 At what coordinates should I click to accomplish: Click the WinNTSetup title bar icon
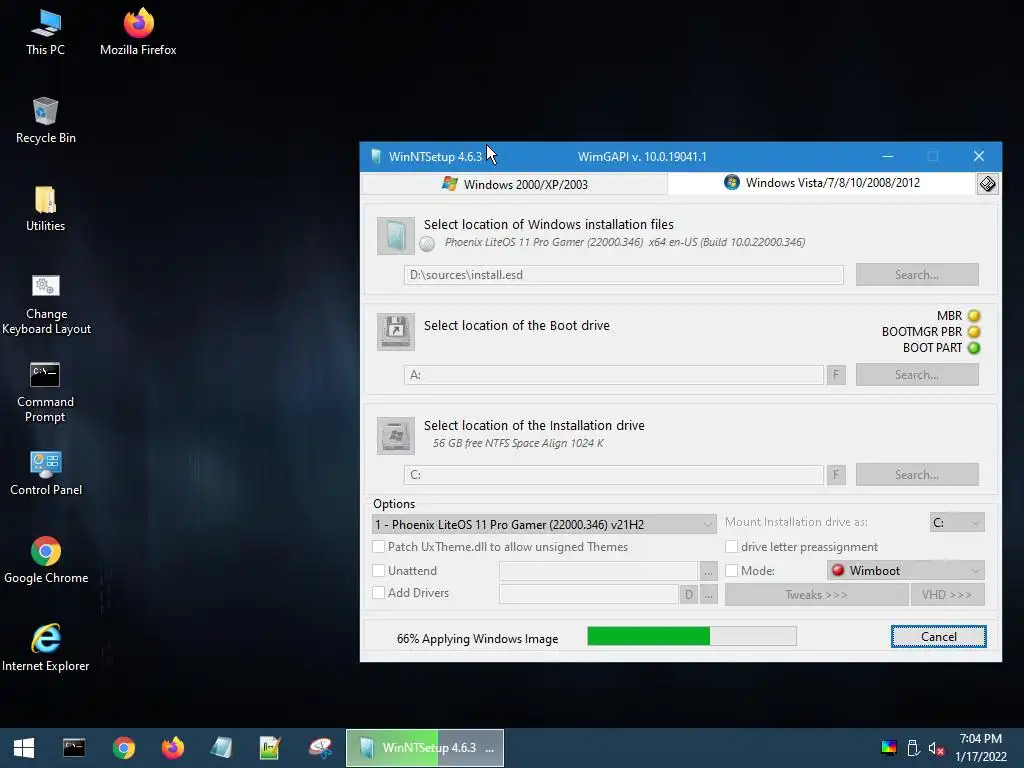tap(376, 157)
